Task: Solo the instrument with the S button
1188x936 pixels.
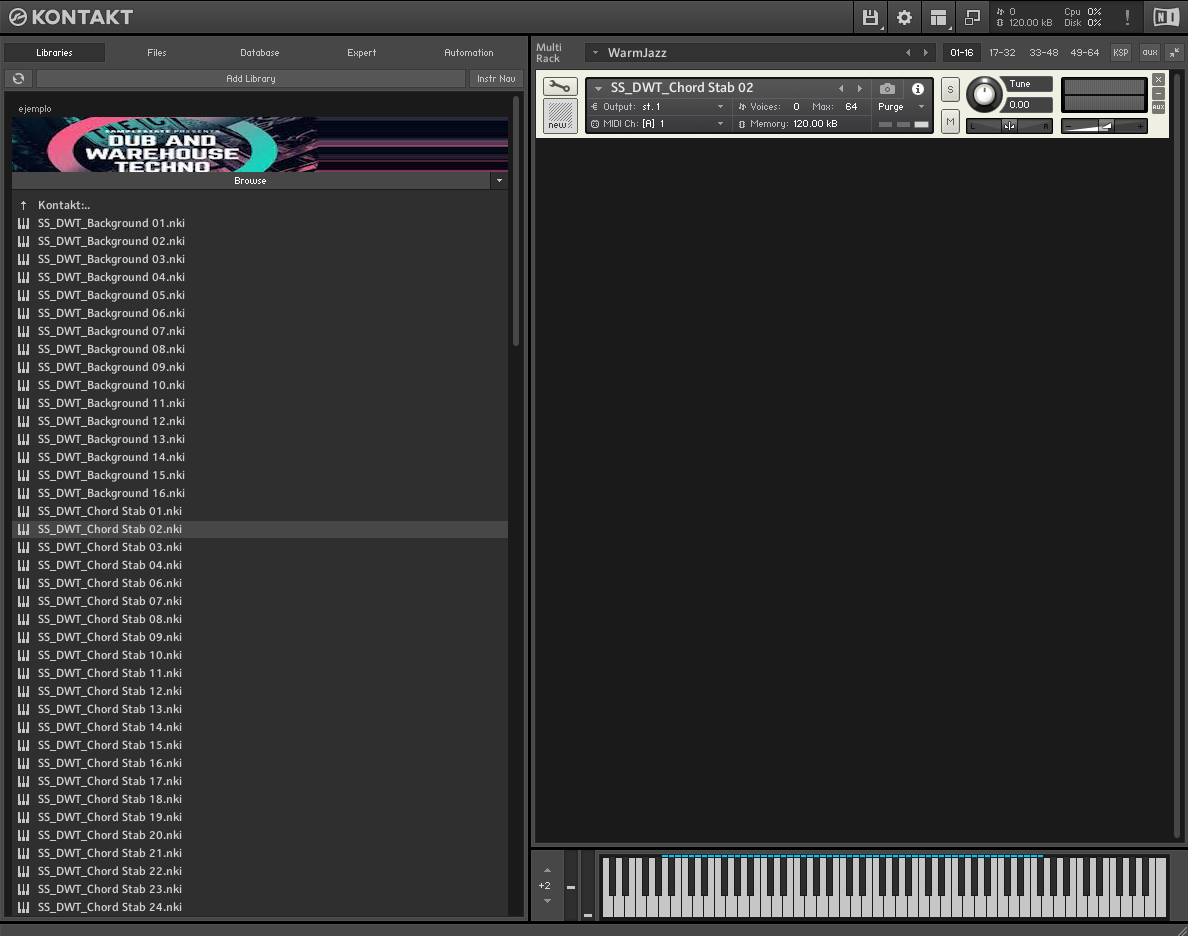Action: tap(950, 89)
